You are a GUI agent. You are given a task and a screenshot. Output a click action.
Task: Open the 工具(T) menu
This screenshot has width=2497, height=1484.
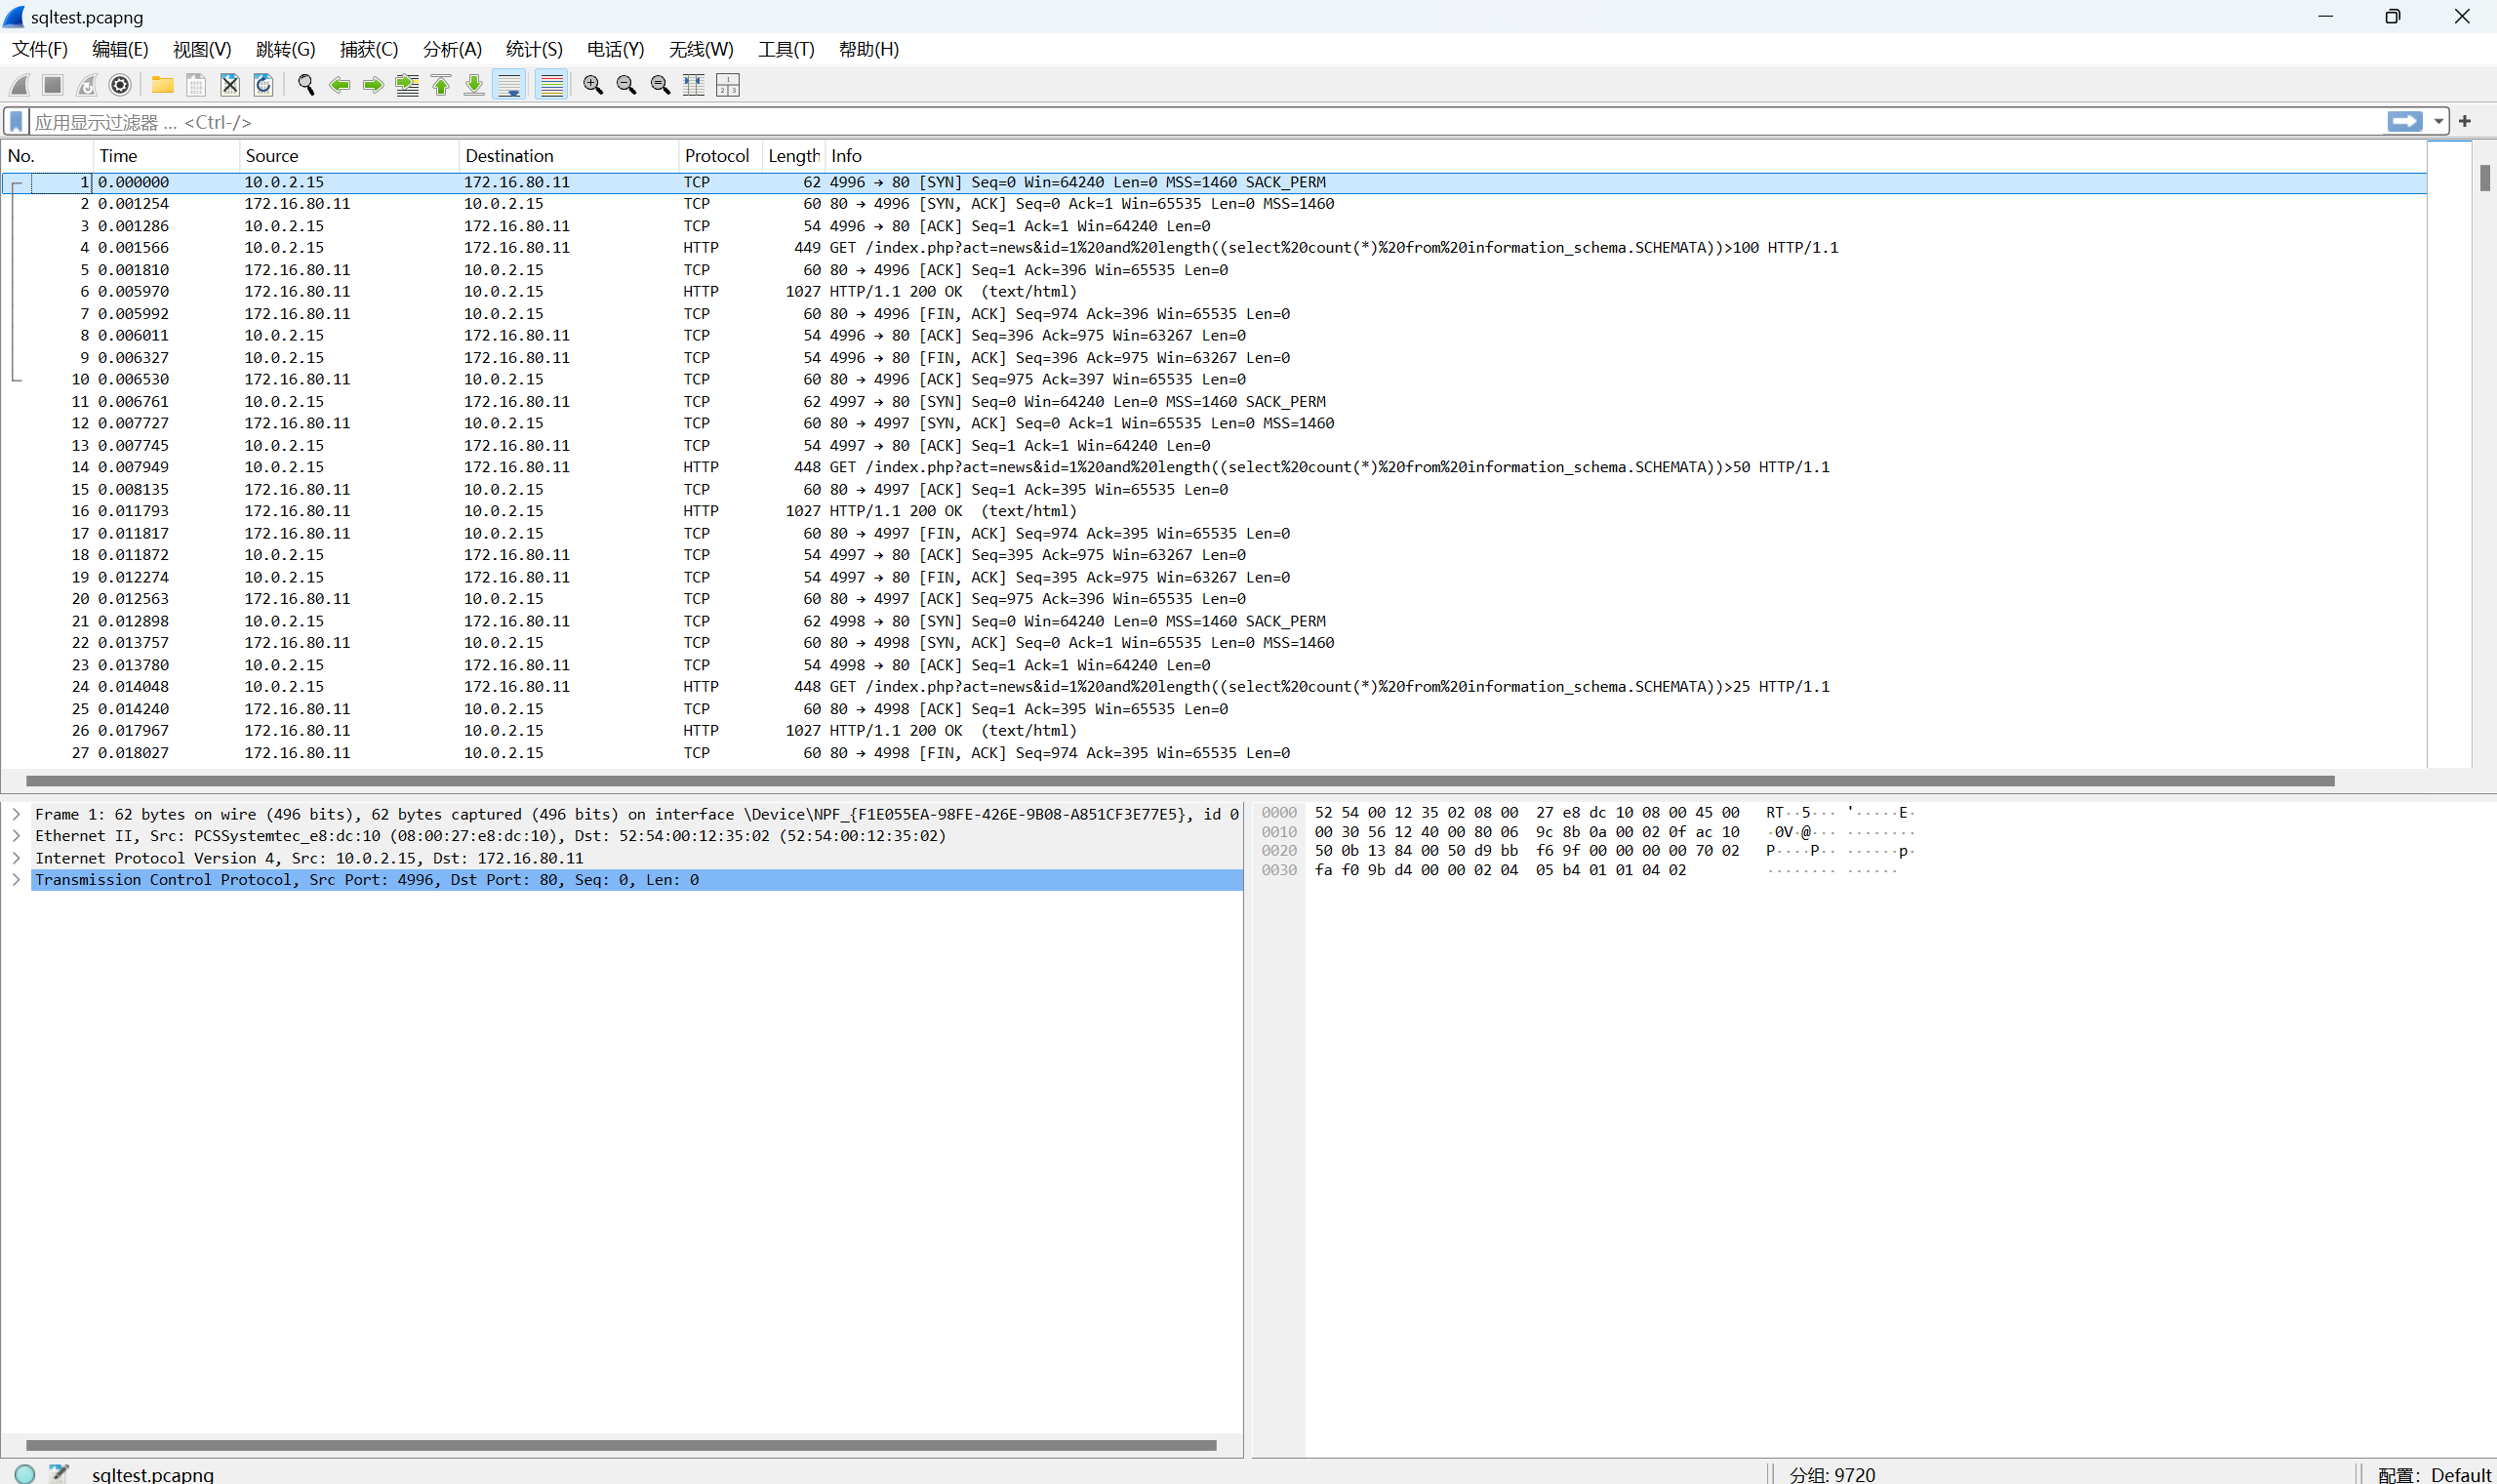786,49
